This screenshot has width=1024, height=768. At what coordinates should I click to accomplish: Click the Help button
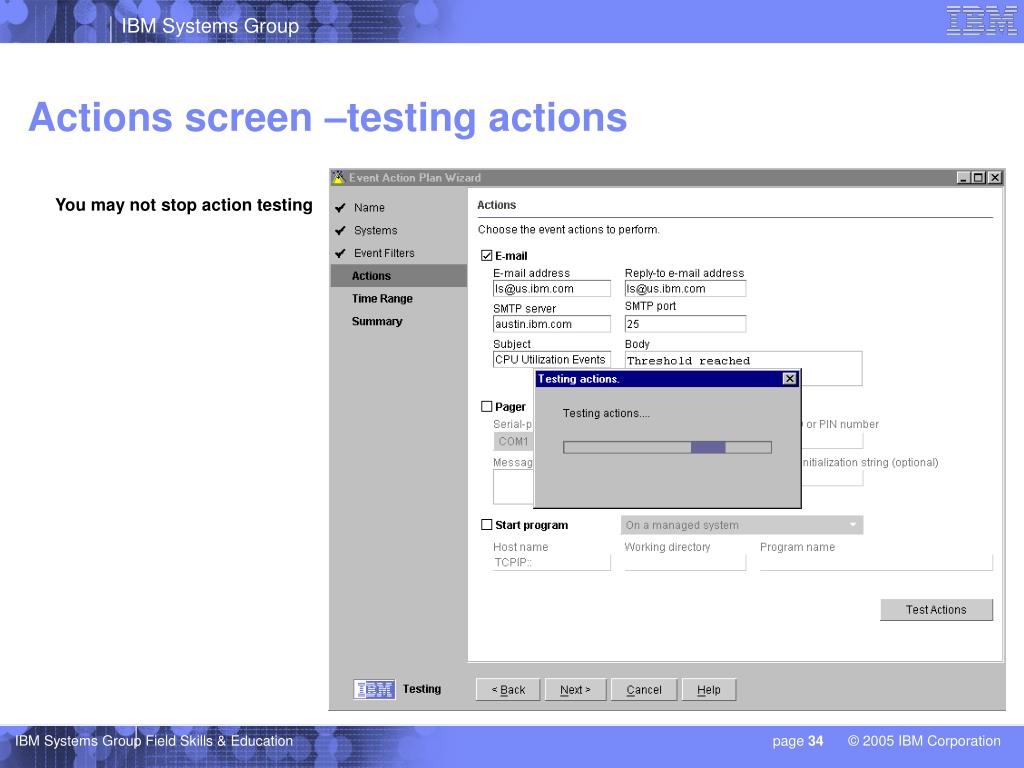tap(709, 690)
